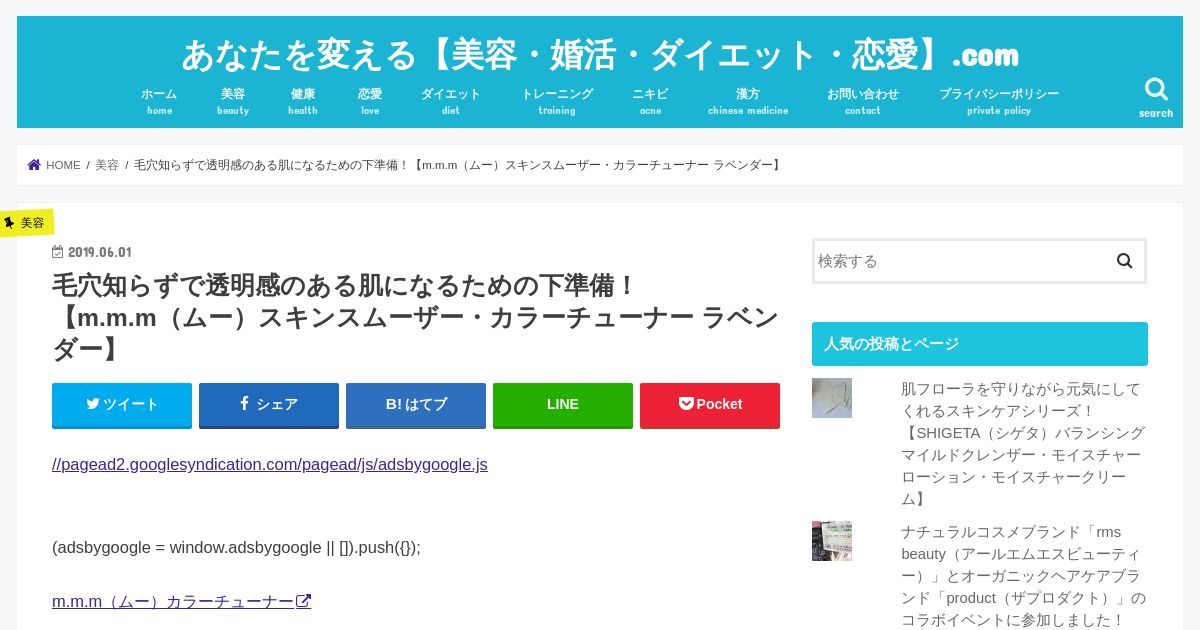
Task: Share on Facebook with シェア button
Action: coord(269,405)
